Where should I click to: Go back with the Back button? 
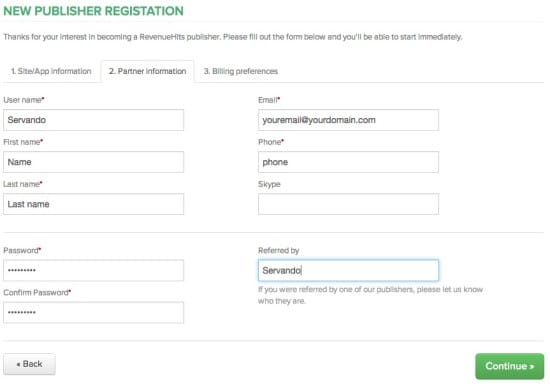coord(29,364)
